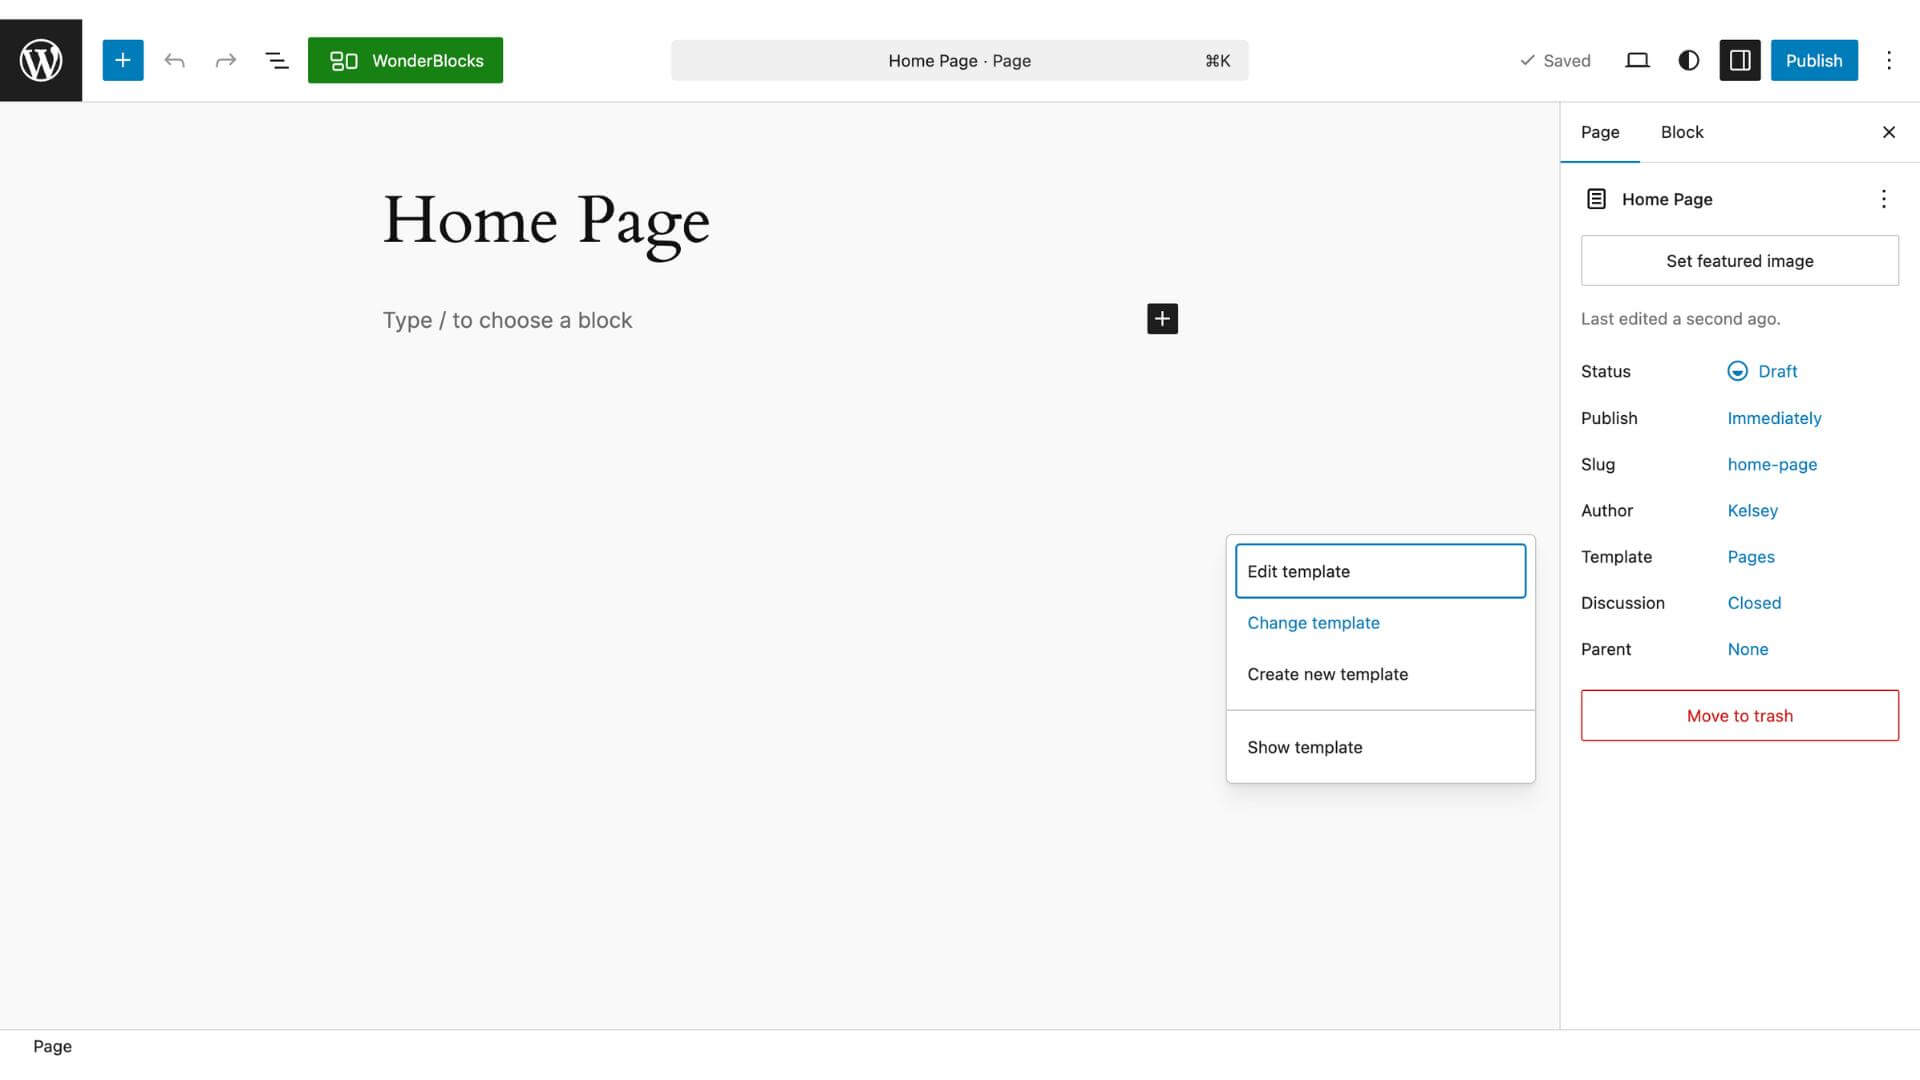The image size is (1920, 1080).
Task: Click Move to trash
Action: point(1739,715)
